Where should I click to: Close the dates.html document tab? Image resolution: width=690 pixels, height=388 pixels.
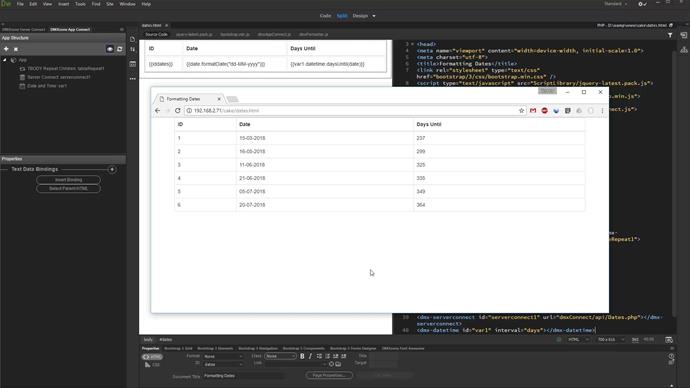click(167, 26)
